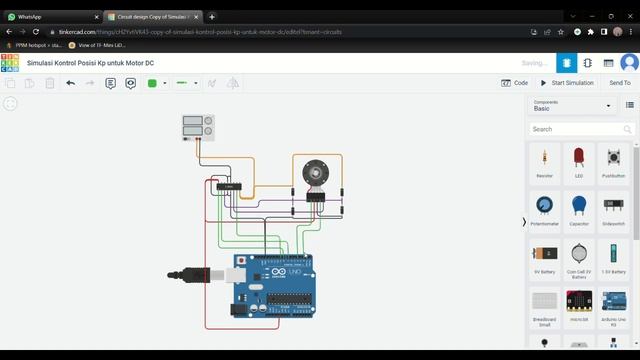
Task: Close the WhatsApp tab
Action: click(96, 17)
